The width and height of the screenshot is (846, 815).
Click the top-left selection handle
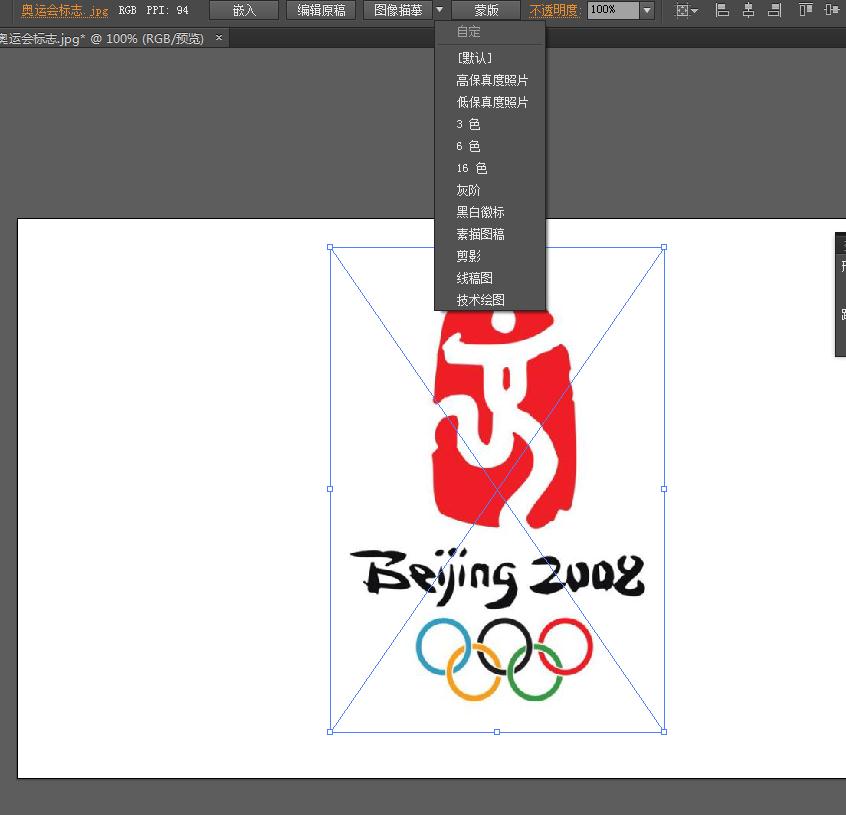tap(330, 247)
